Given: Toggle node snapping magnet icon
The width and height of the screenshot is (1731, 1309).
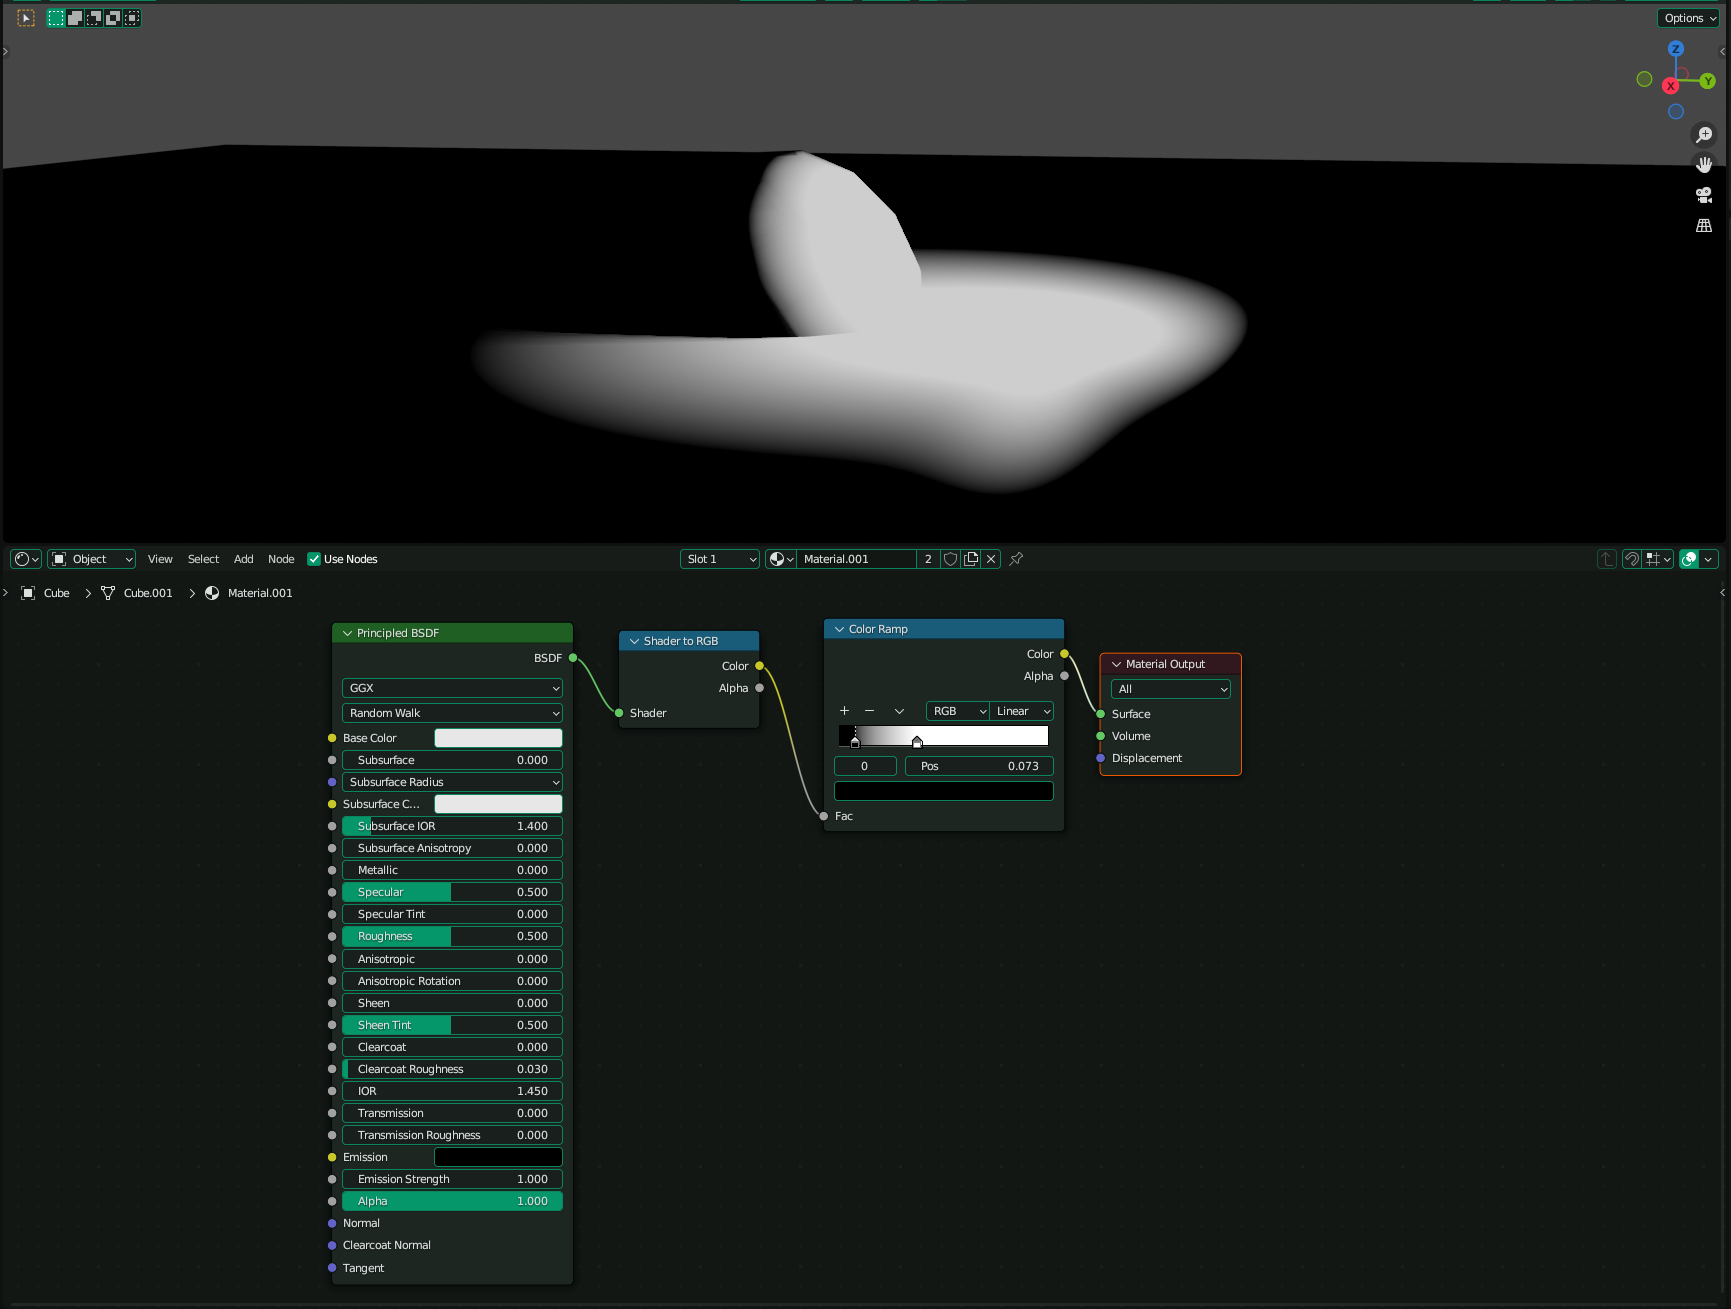Looking at the screenshot, I should (1632, 559).
